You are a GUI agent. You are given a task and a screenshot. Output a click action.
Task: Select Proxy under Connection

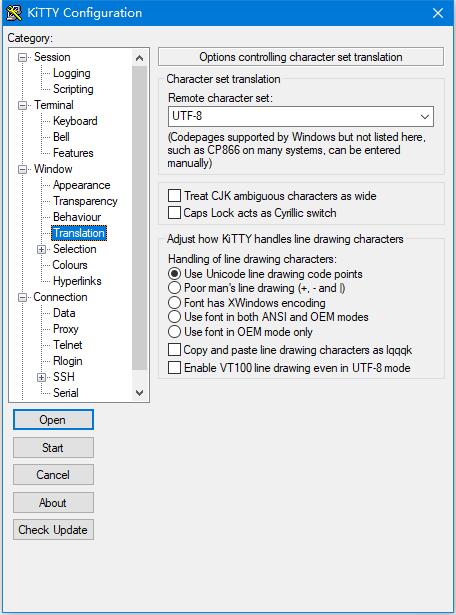point(66,329)
